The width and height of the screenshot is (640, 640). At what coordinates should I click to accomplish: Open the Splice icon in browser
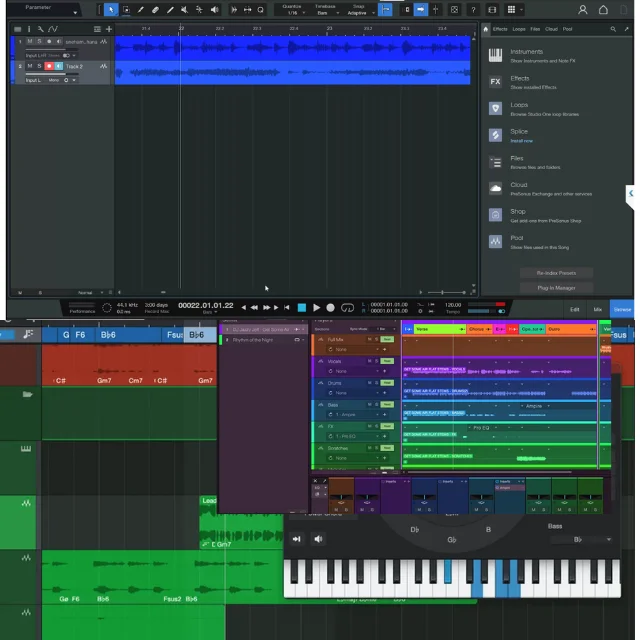495,135
